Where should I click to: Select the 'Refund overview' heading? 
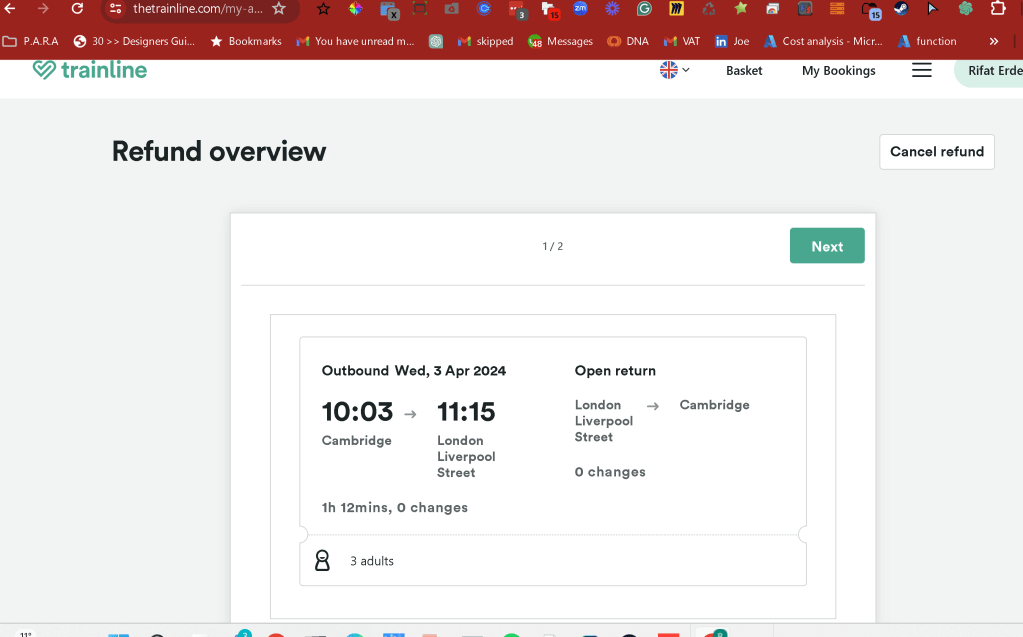(219, 151)
